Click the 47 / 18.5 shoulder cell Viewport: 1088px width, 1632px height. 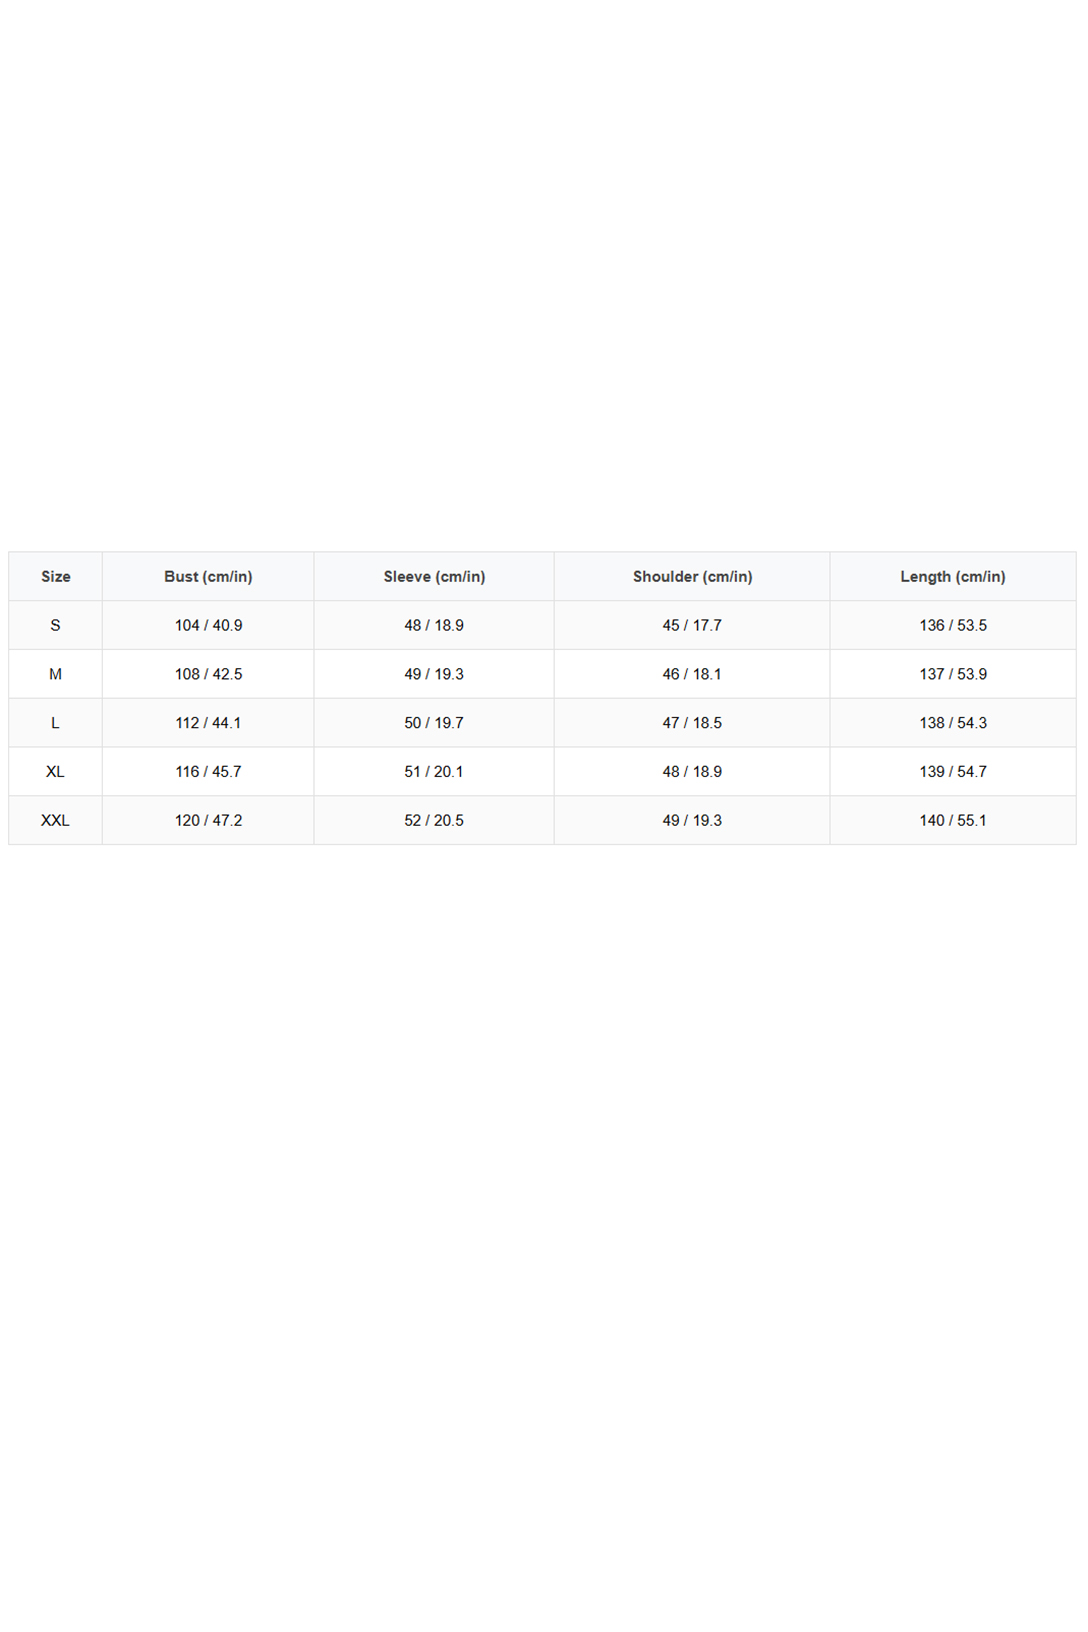692,723
